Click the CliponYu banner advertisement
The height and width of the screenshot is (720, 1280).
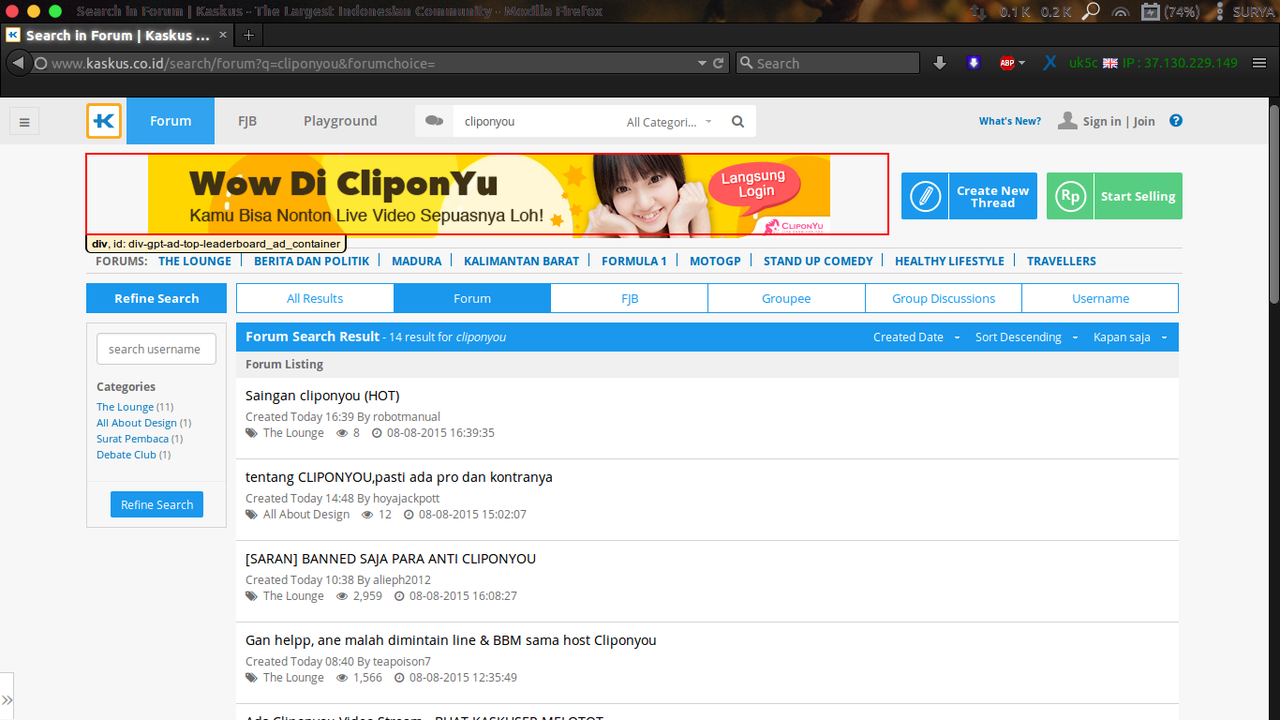click(489, 195)
